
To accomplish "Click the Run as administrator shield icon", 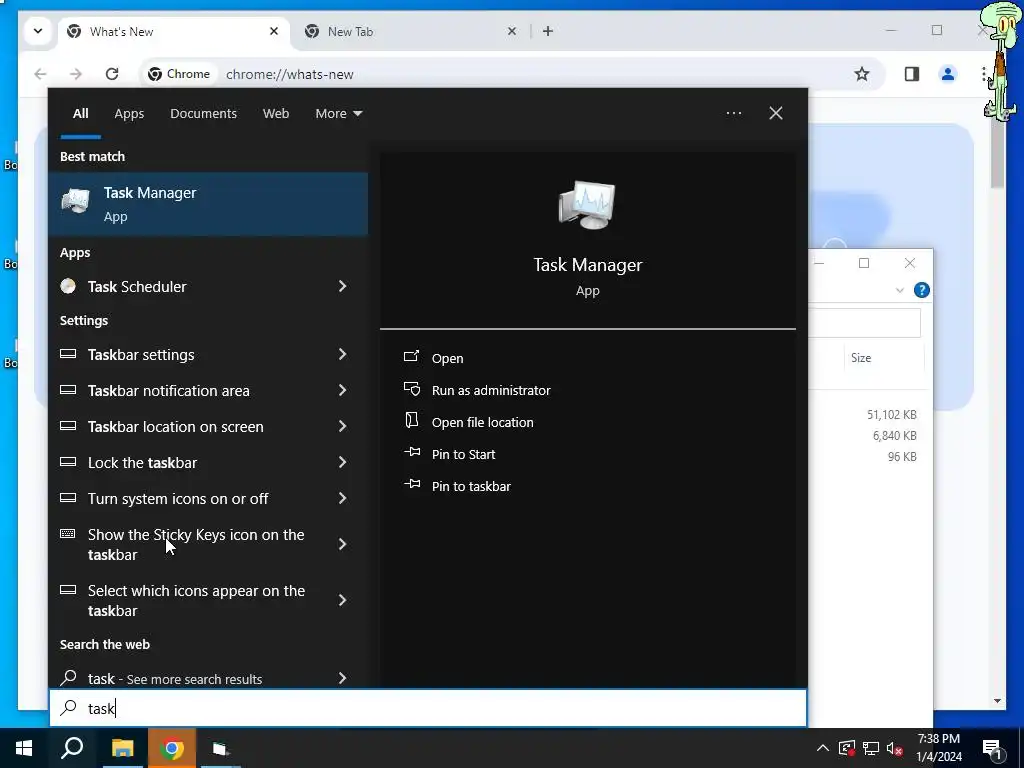I will 411,389.
